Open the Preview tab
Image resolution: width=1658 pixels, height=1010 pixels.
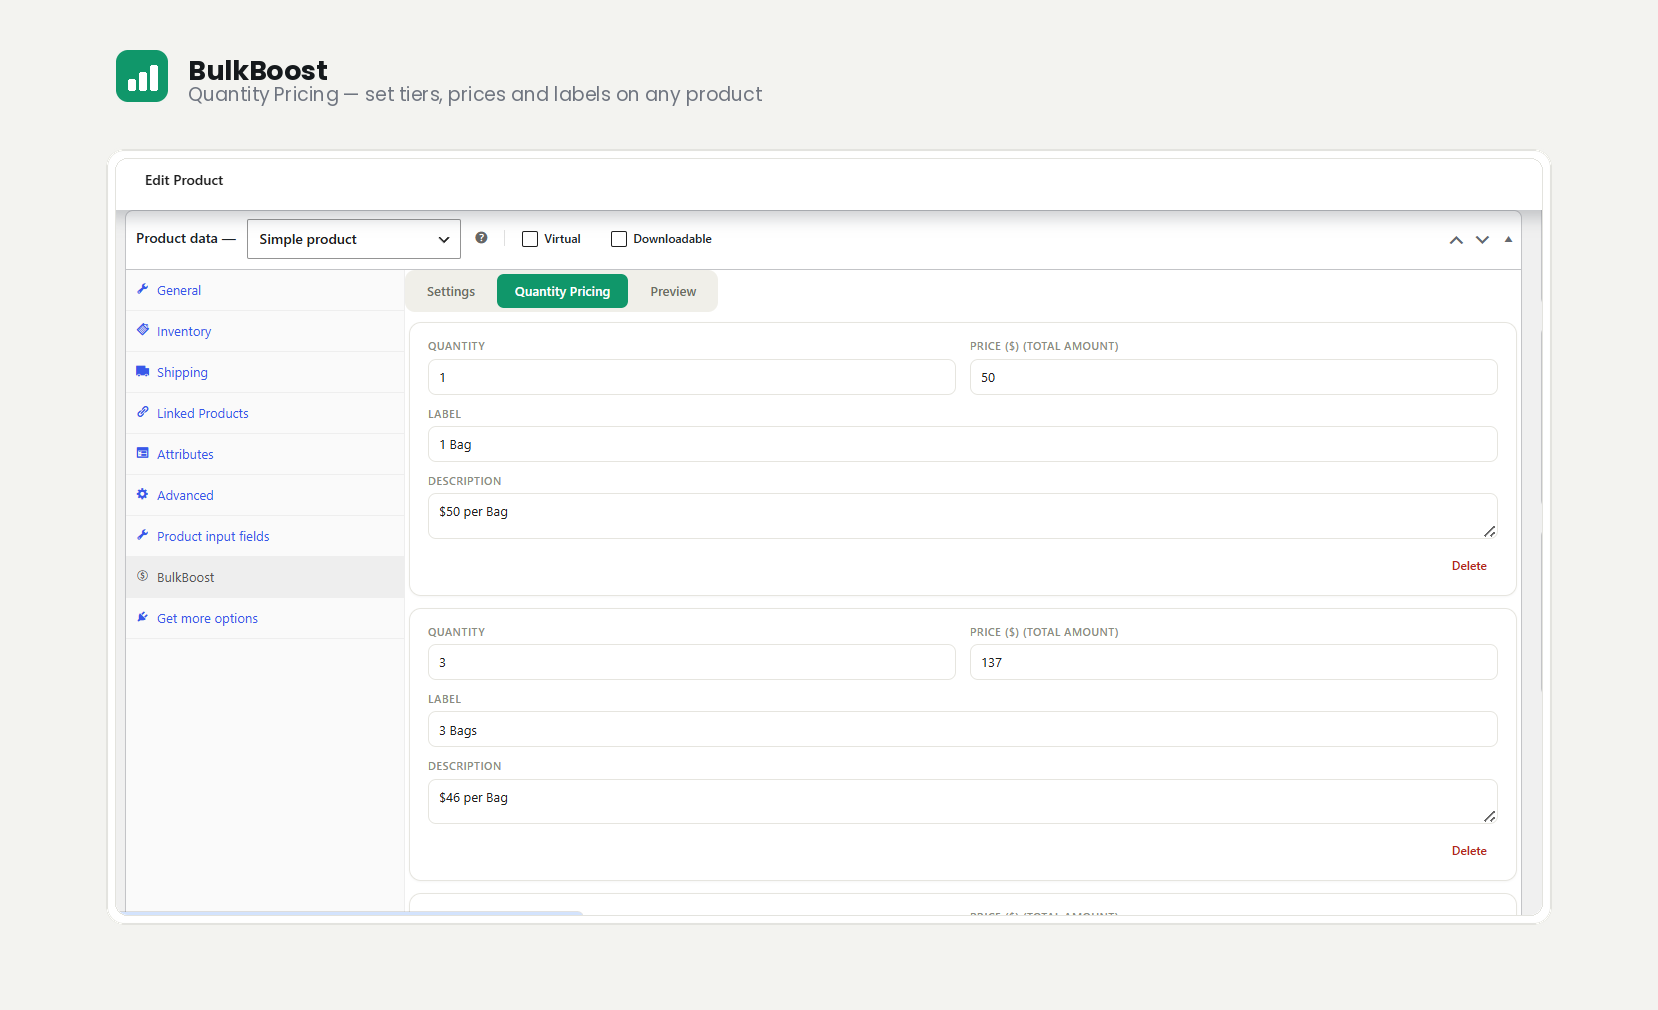pyautogui.click(x=673, y=291)
